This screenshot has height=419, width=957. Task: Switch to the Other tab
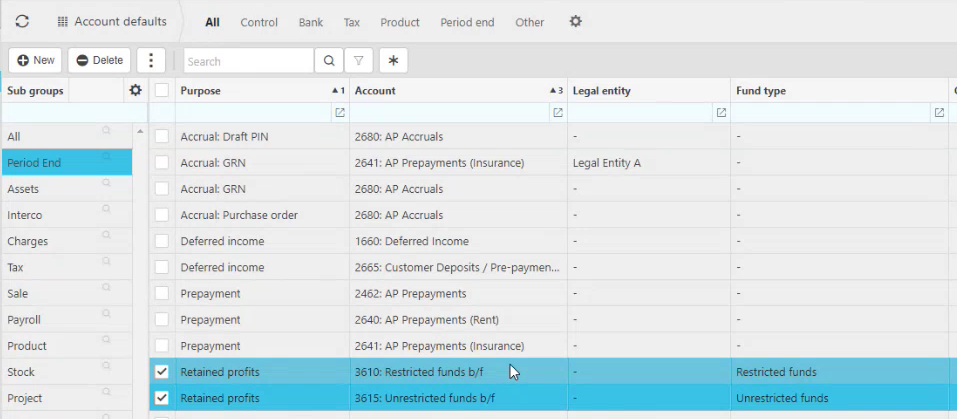coord(529,22)
